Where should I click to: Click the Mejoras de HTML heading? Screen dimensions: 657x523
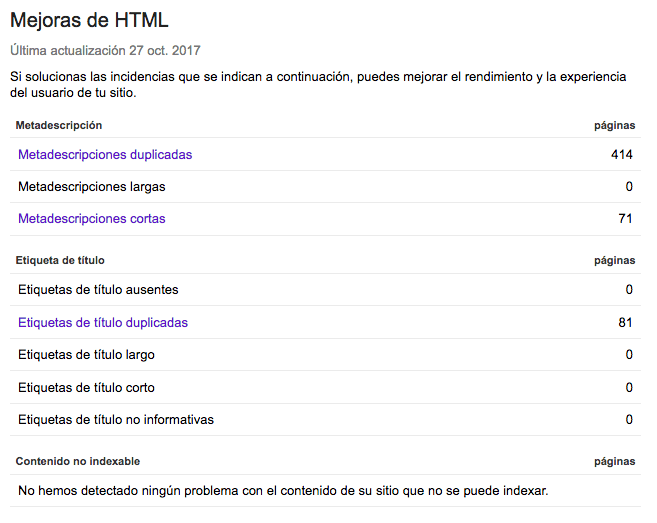point(89,20)
